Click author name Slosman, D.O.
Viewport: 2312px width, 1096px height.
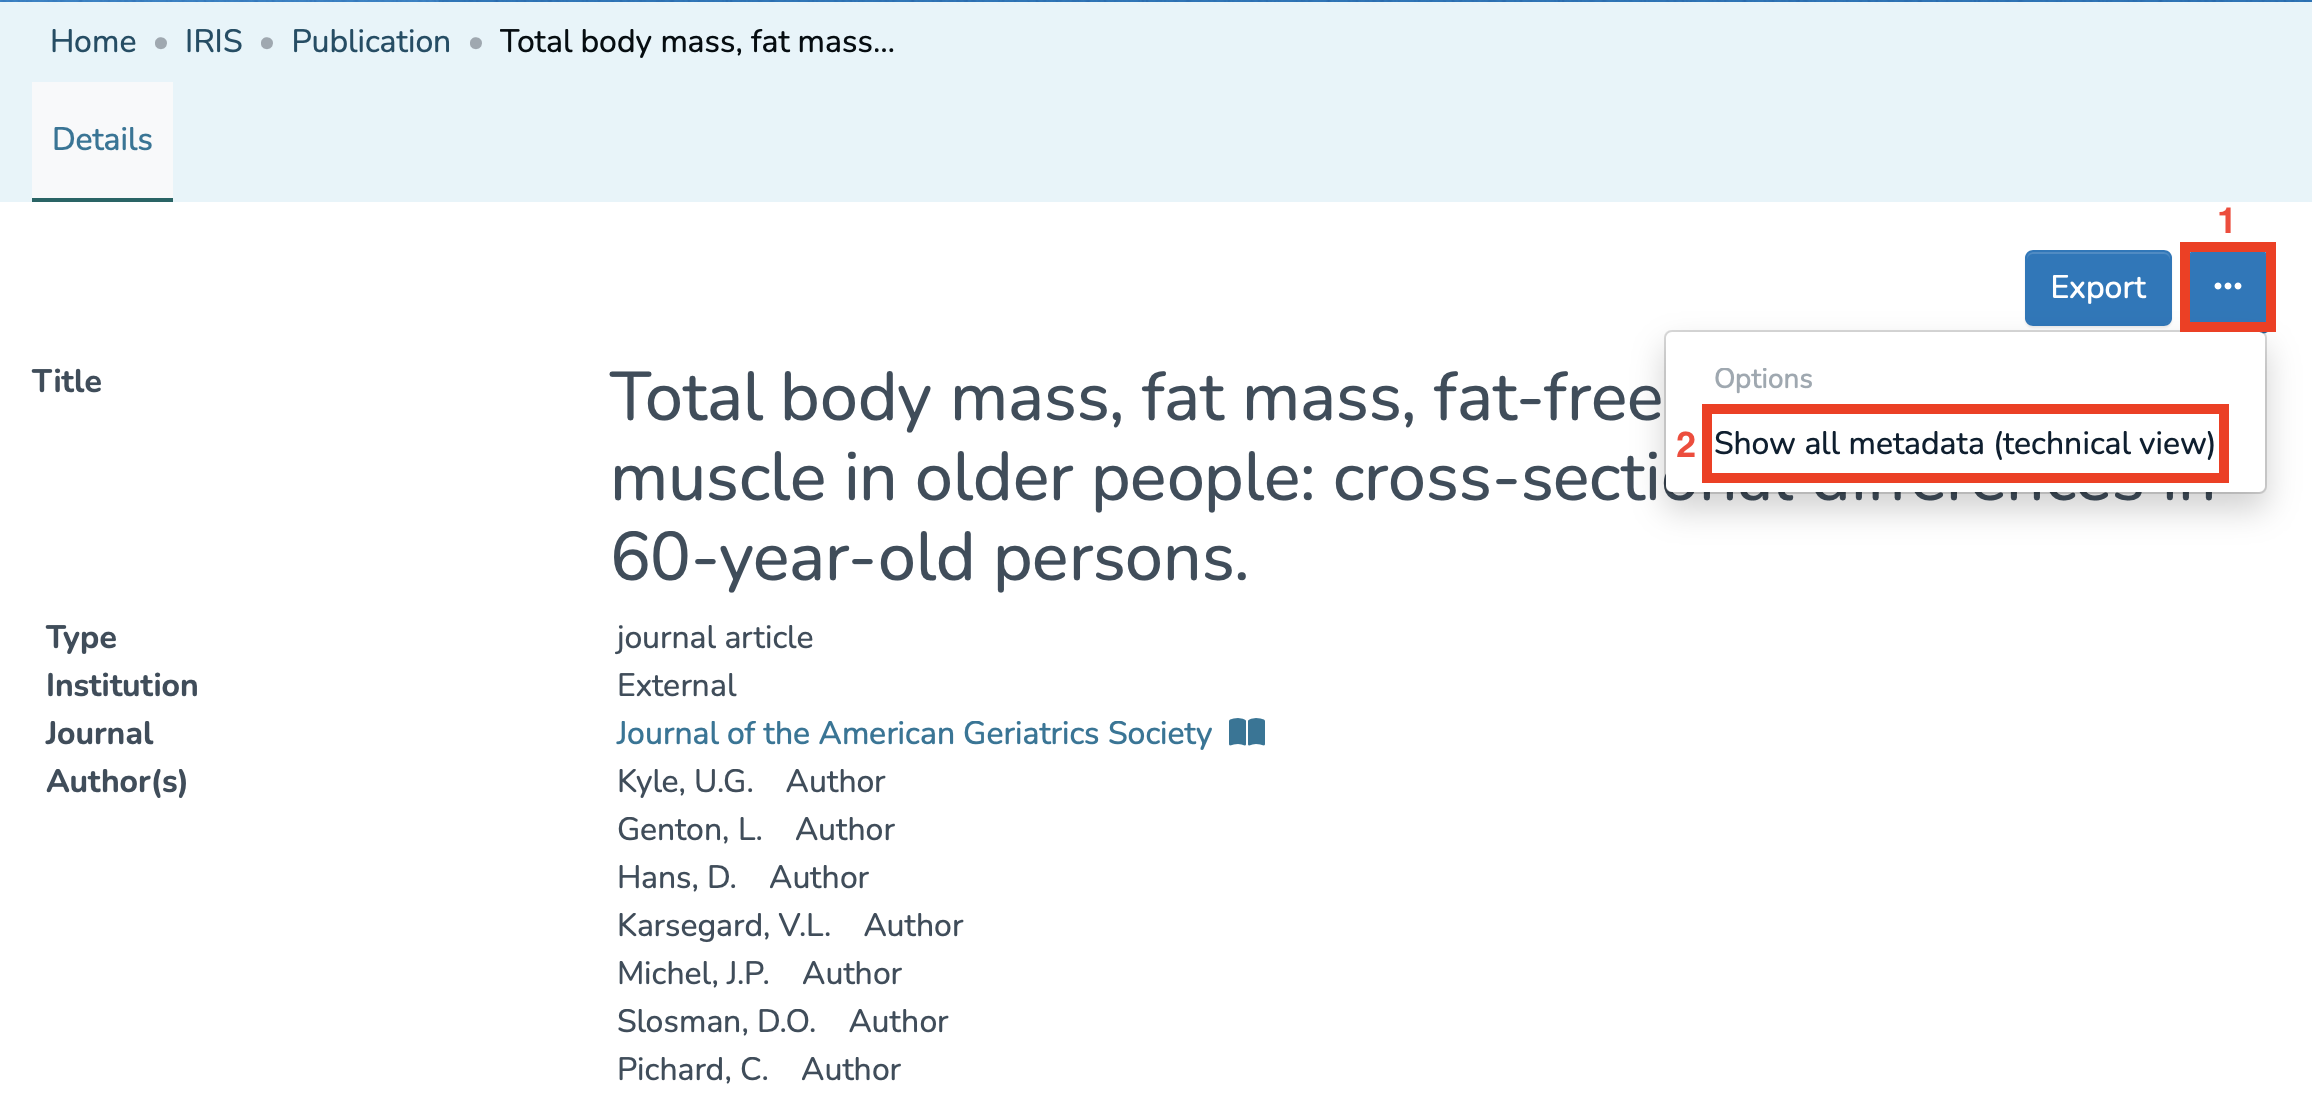716,1021
